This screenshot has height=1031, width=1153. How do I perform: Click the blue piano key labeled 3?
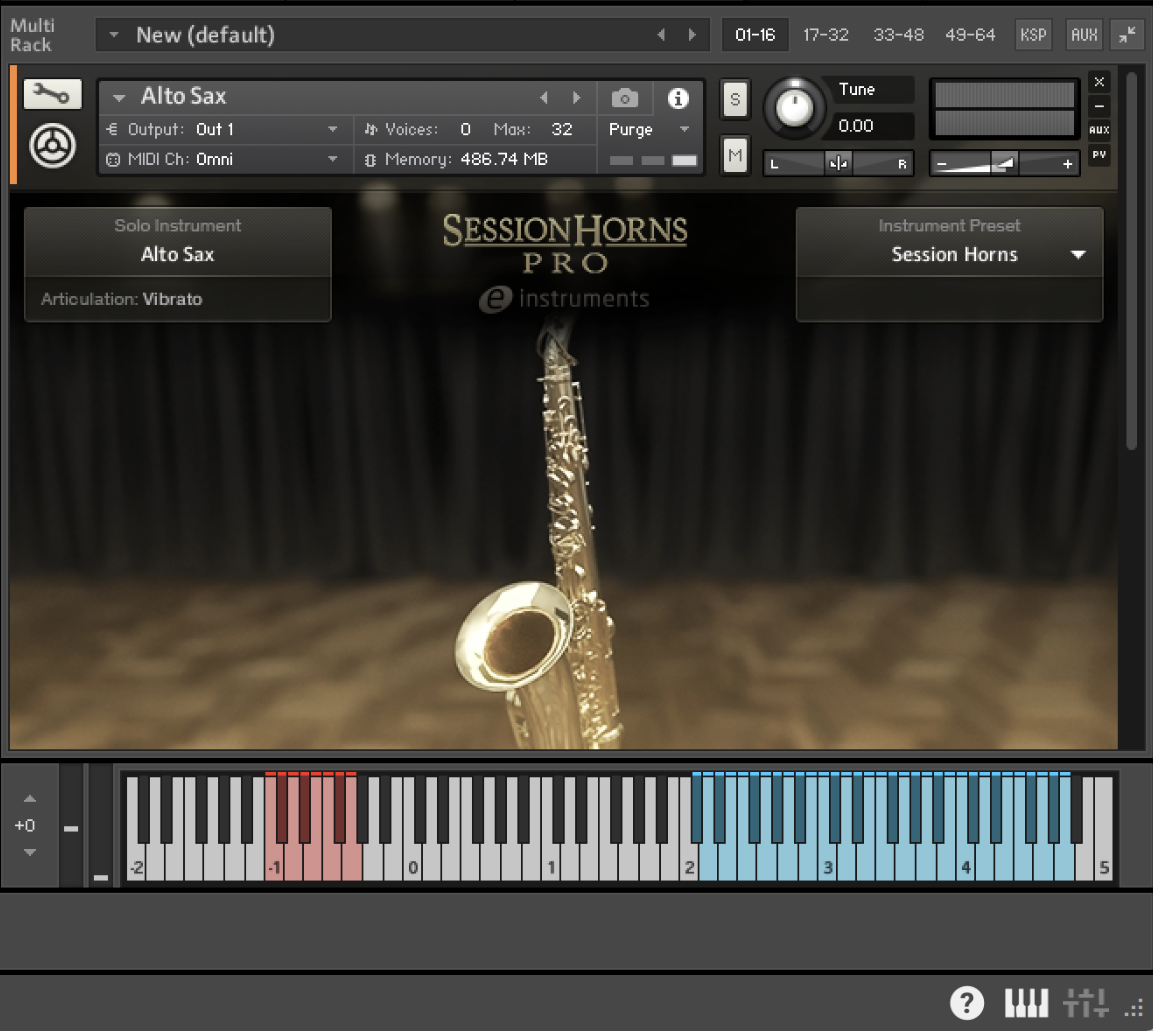coord(827,868)
